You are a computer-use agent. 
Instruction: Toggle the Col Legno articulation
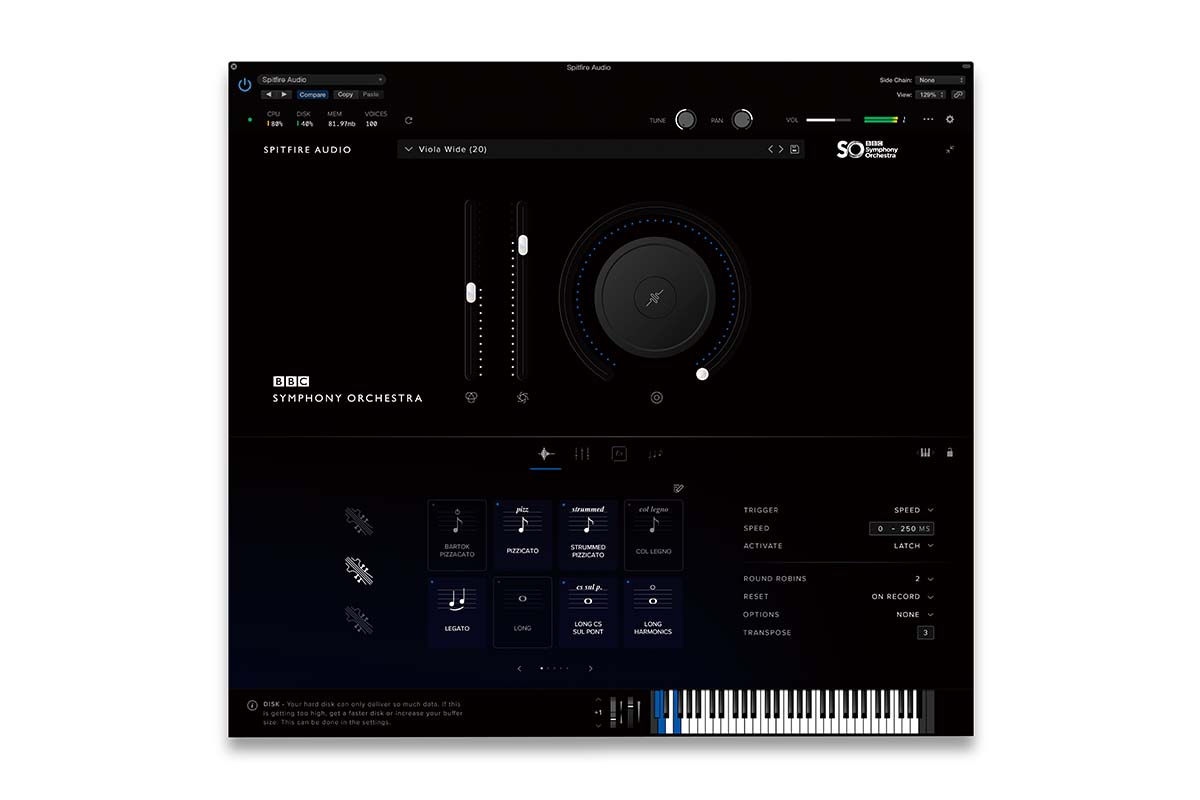[x=653, y=535]
